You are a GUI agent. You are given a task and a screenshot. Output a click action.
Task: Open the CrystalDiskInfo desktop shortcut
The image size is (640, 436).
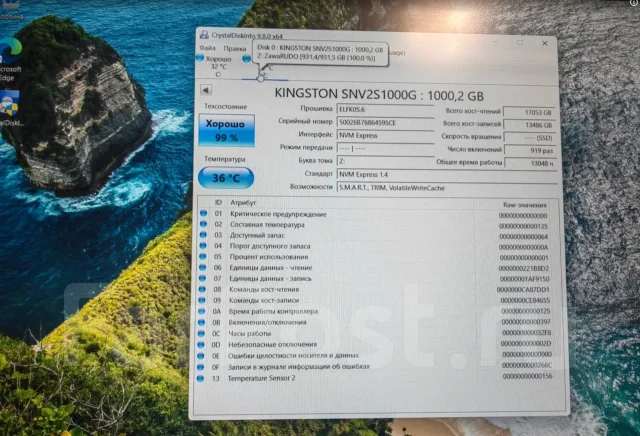[10, 108]
